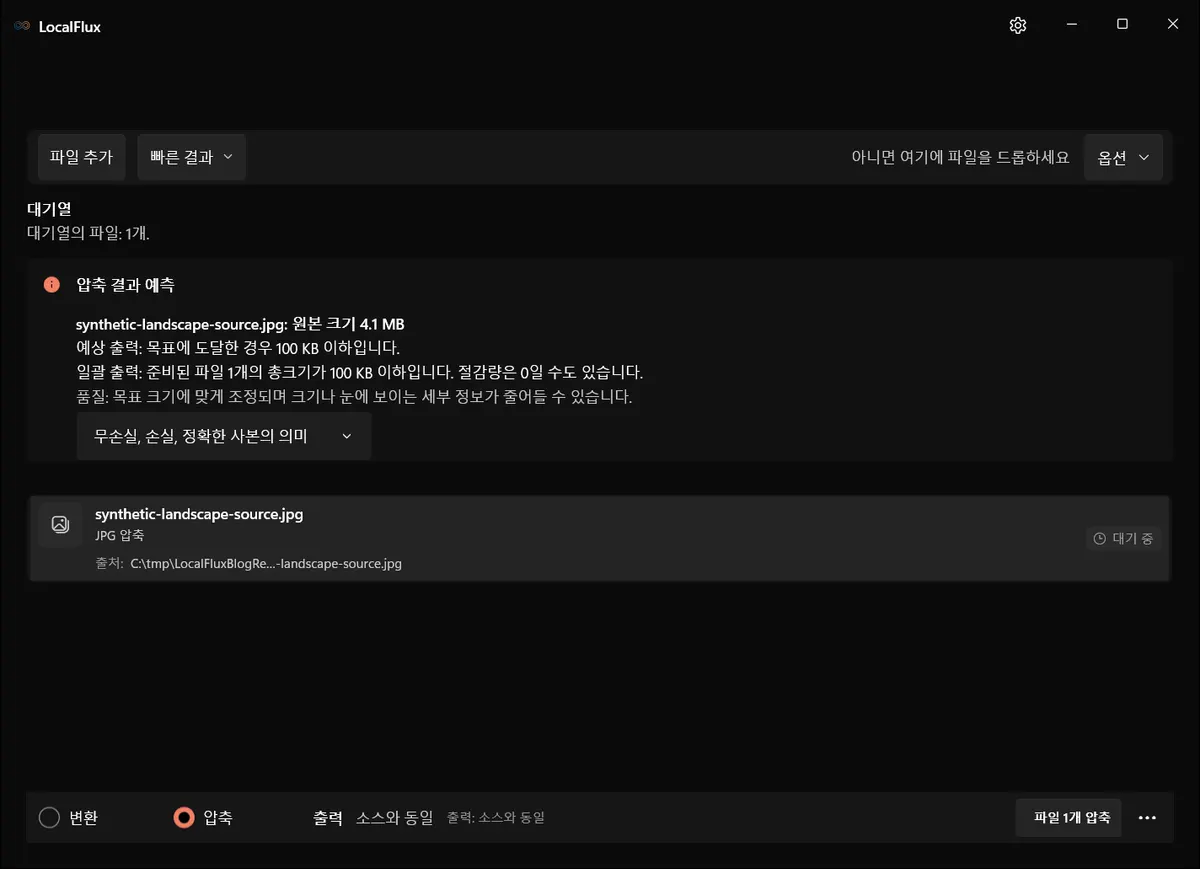Select the synthetic-landscape-source.jpg queue row title
The height and width of the screenshot is (869, 1200).
[x=199, y=515]
